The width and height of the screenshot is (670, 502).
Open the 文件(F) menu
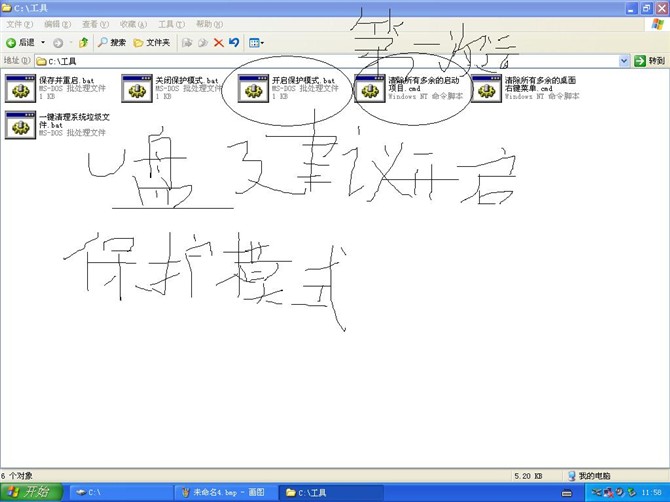click(x=20, y=24)
